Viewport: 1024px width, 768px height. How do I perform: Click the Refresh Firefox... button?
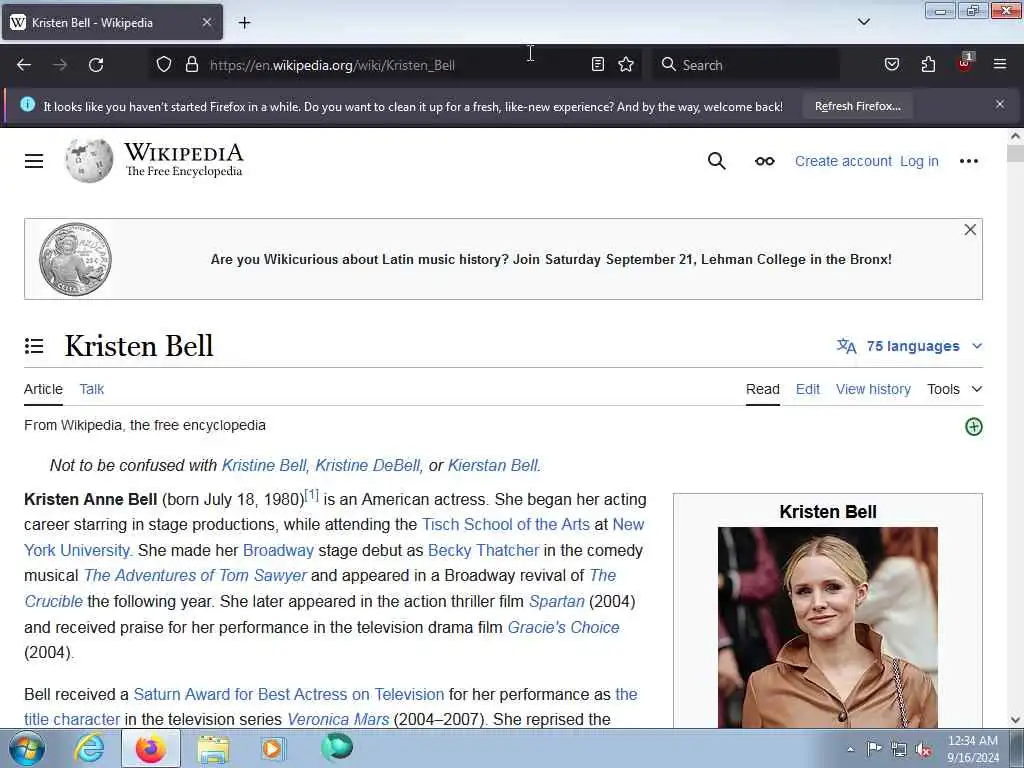[857, 106]
